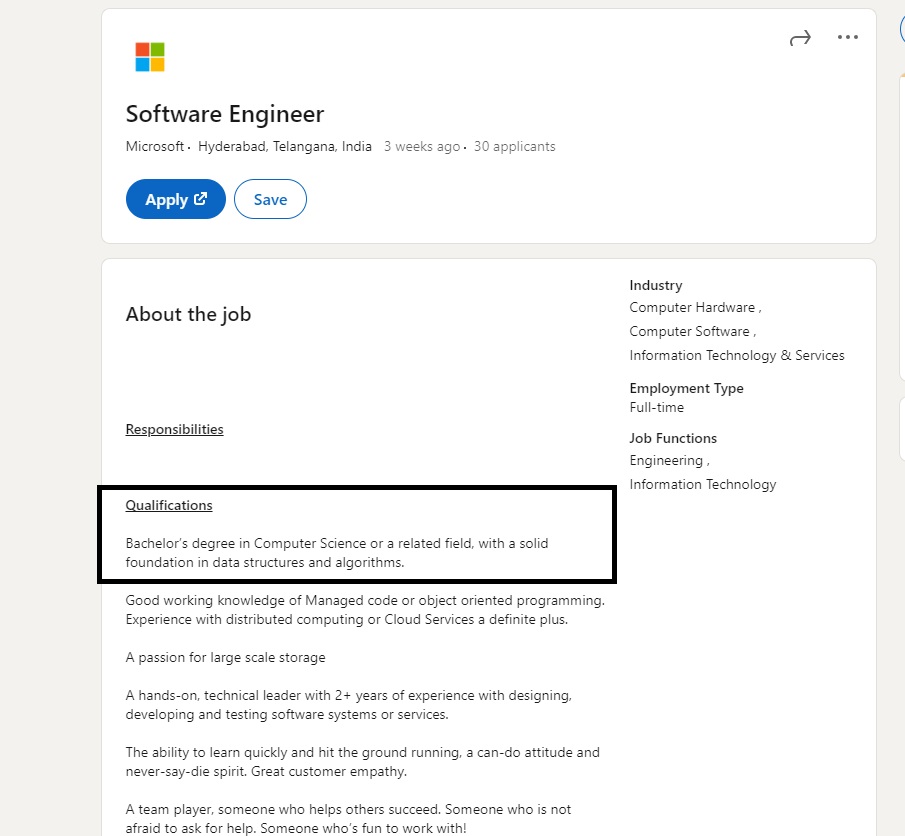
Task: Click the Microsoft company logo
Action: pos(150,57)
